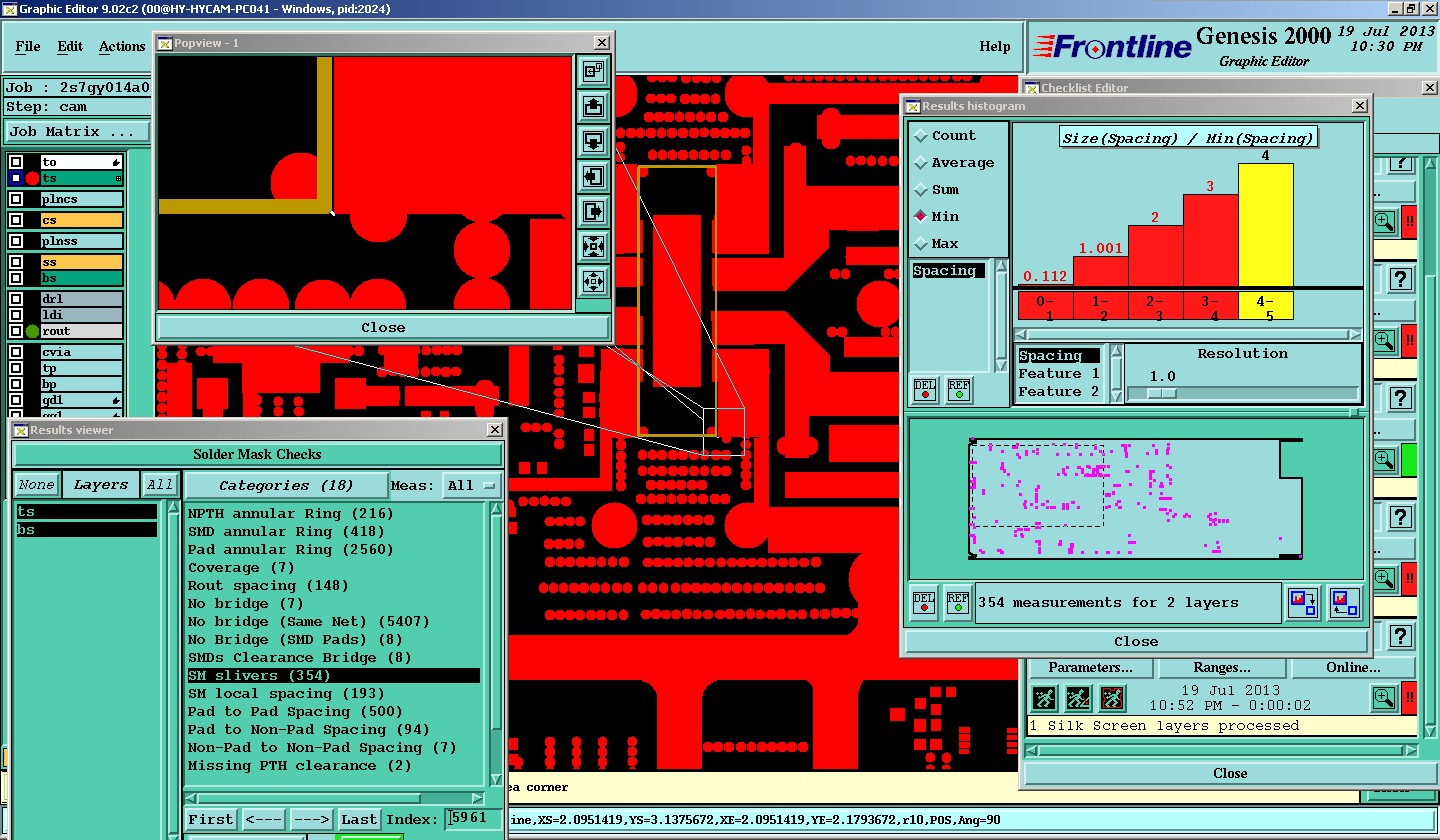
Task: Toggle checkbox for layer to
Action: click(x=16, y=162)
